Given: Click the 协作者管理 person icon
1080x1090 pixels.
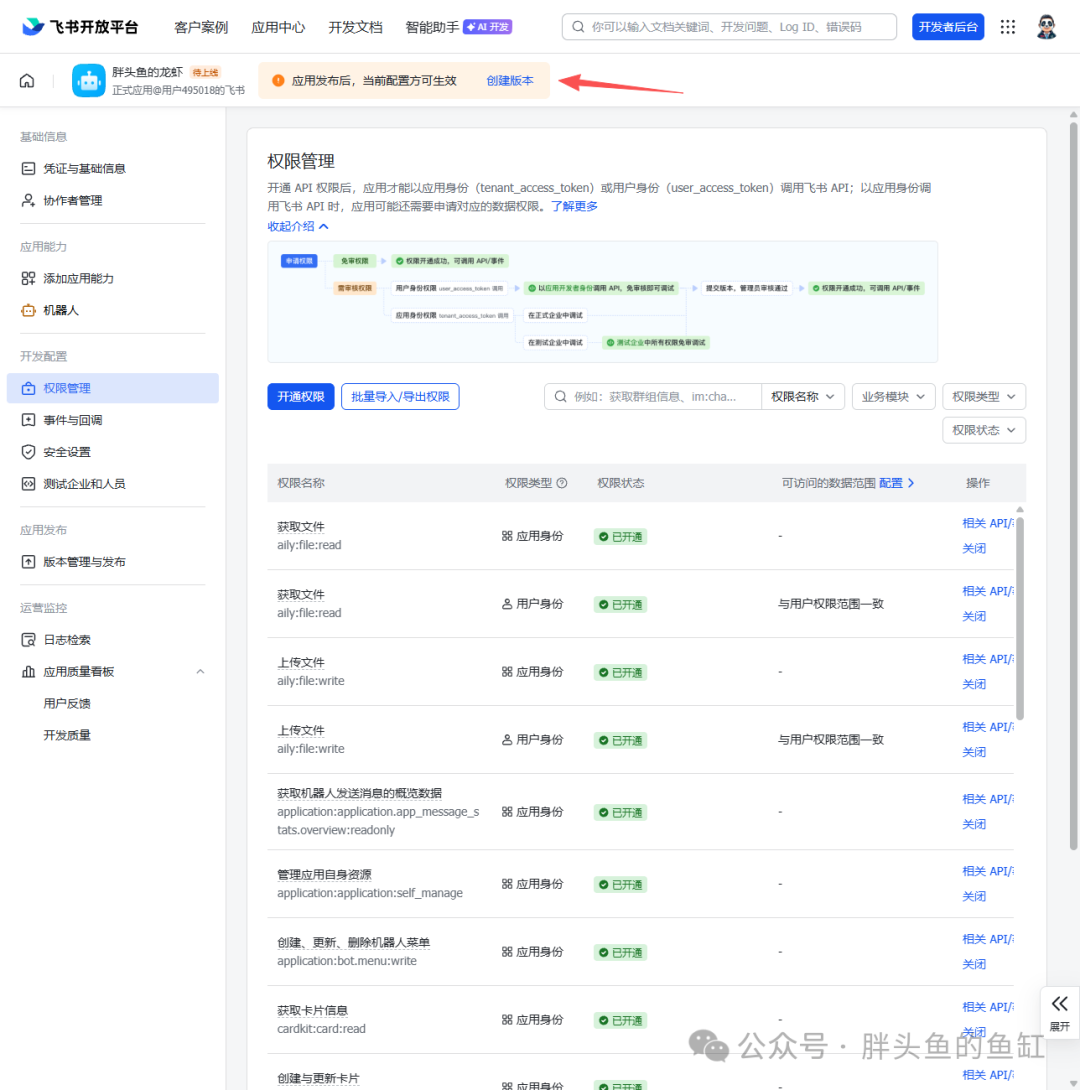Looking at the screenshot, I should [x=28, y=201].
